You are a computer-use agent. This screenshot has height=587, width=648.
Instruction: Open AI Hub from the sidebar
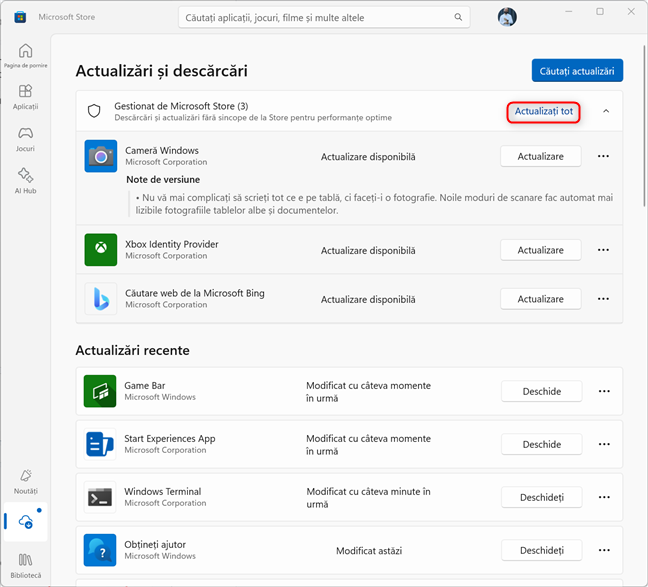coord(25,179)
